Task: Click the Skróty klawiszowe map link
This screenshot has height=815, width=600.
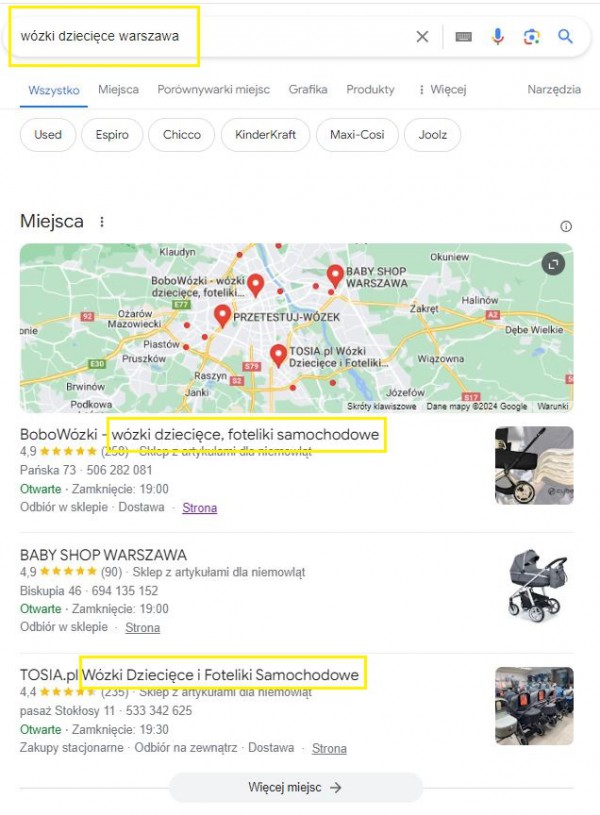Action: point(382,406)
